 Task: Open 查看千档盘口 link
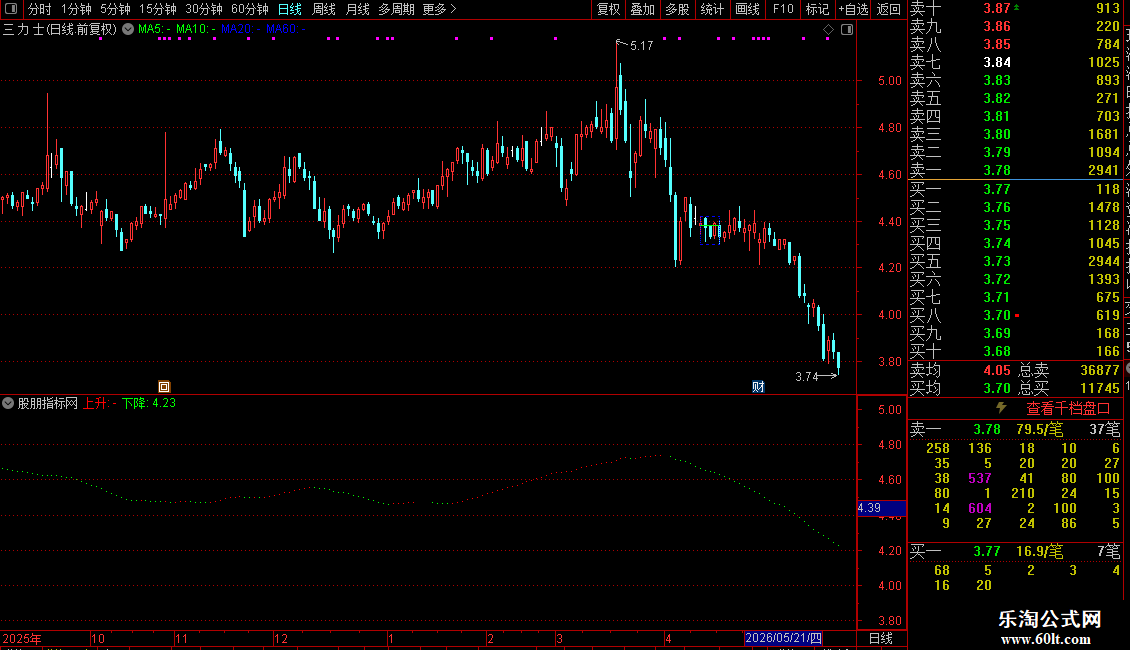[x=1068, y=409]
